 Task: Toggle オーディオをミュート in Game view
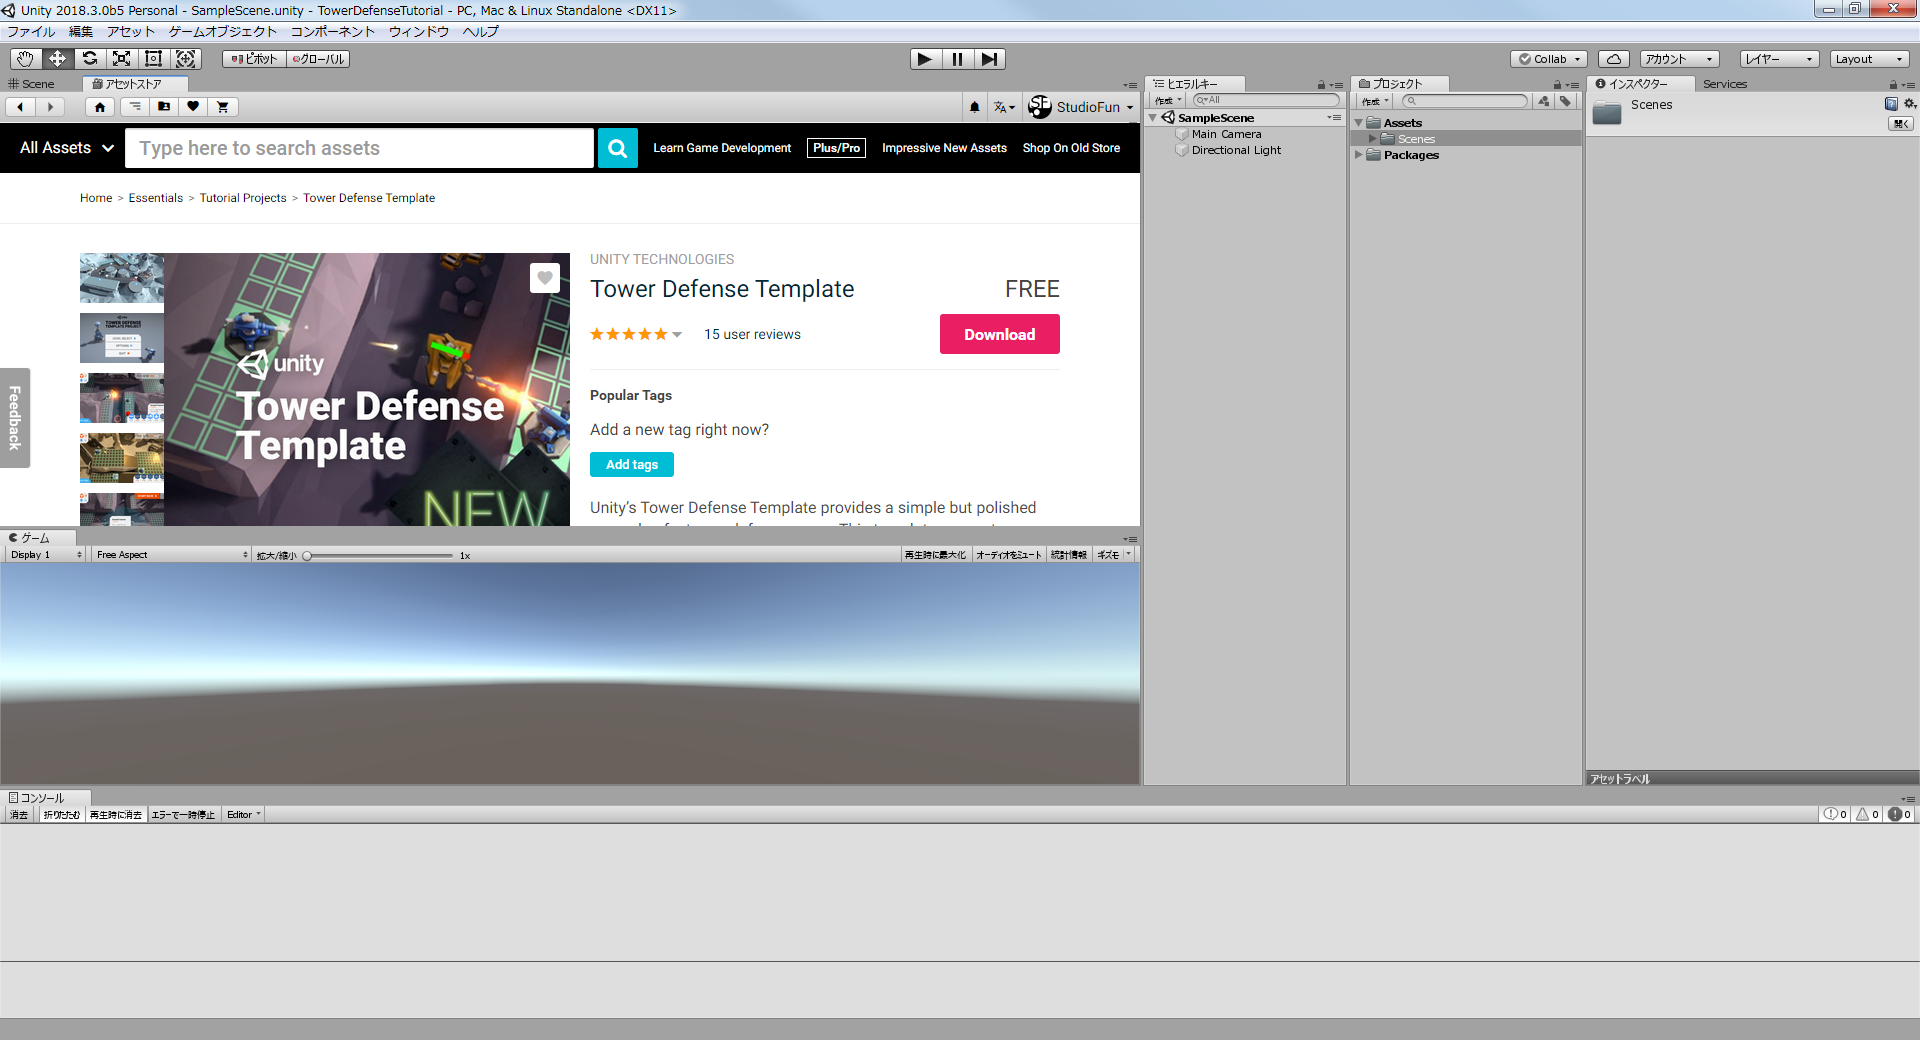[1009, 555]
